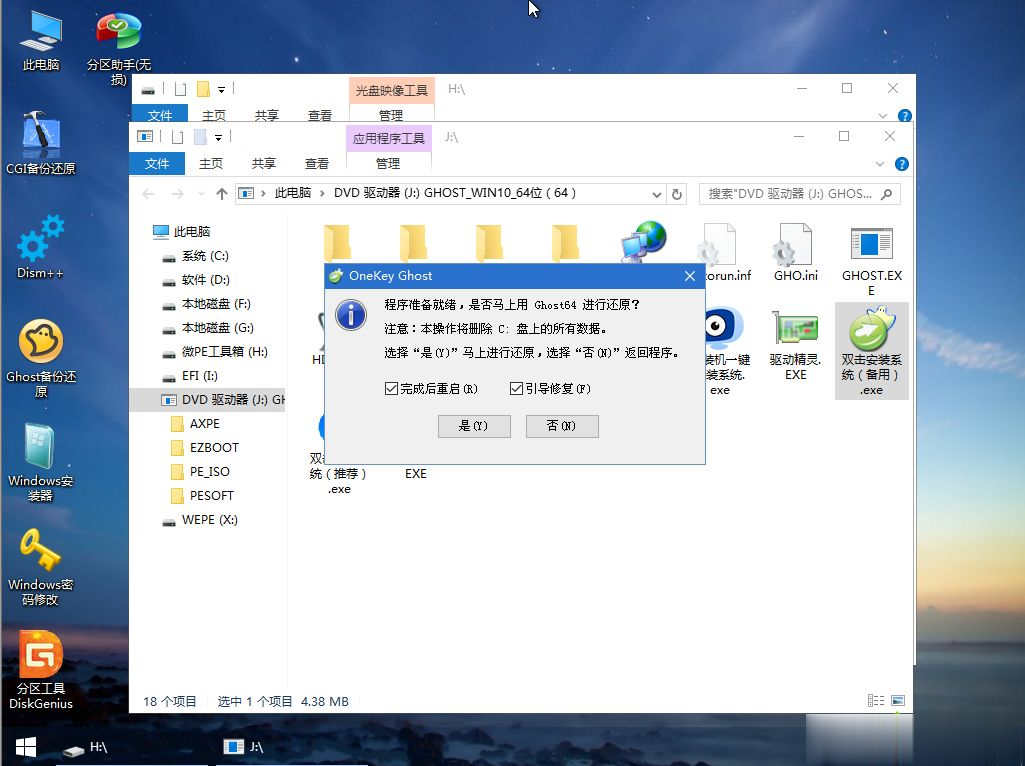Open PESOFT folder in tree

[x=211, y=495]
